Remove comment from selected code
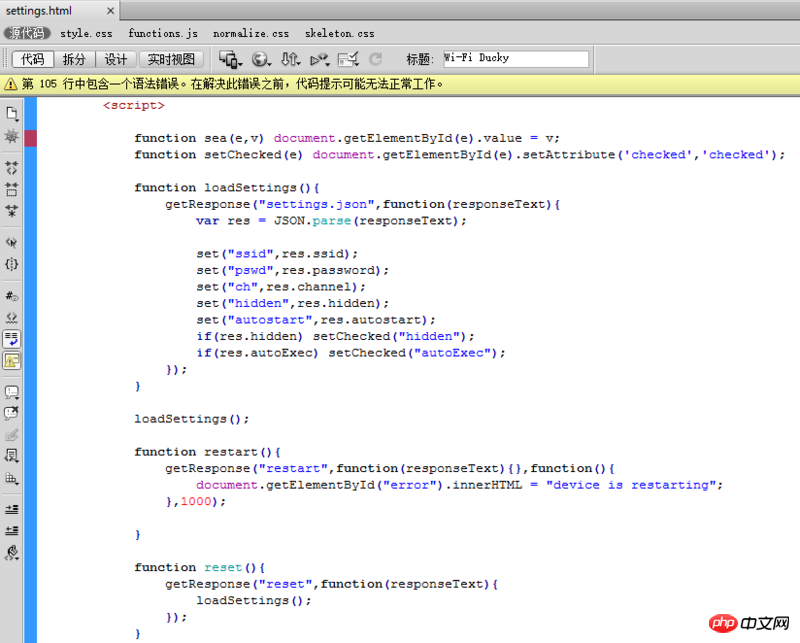 [x=11, y=413]
